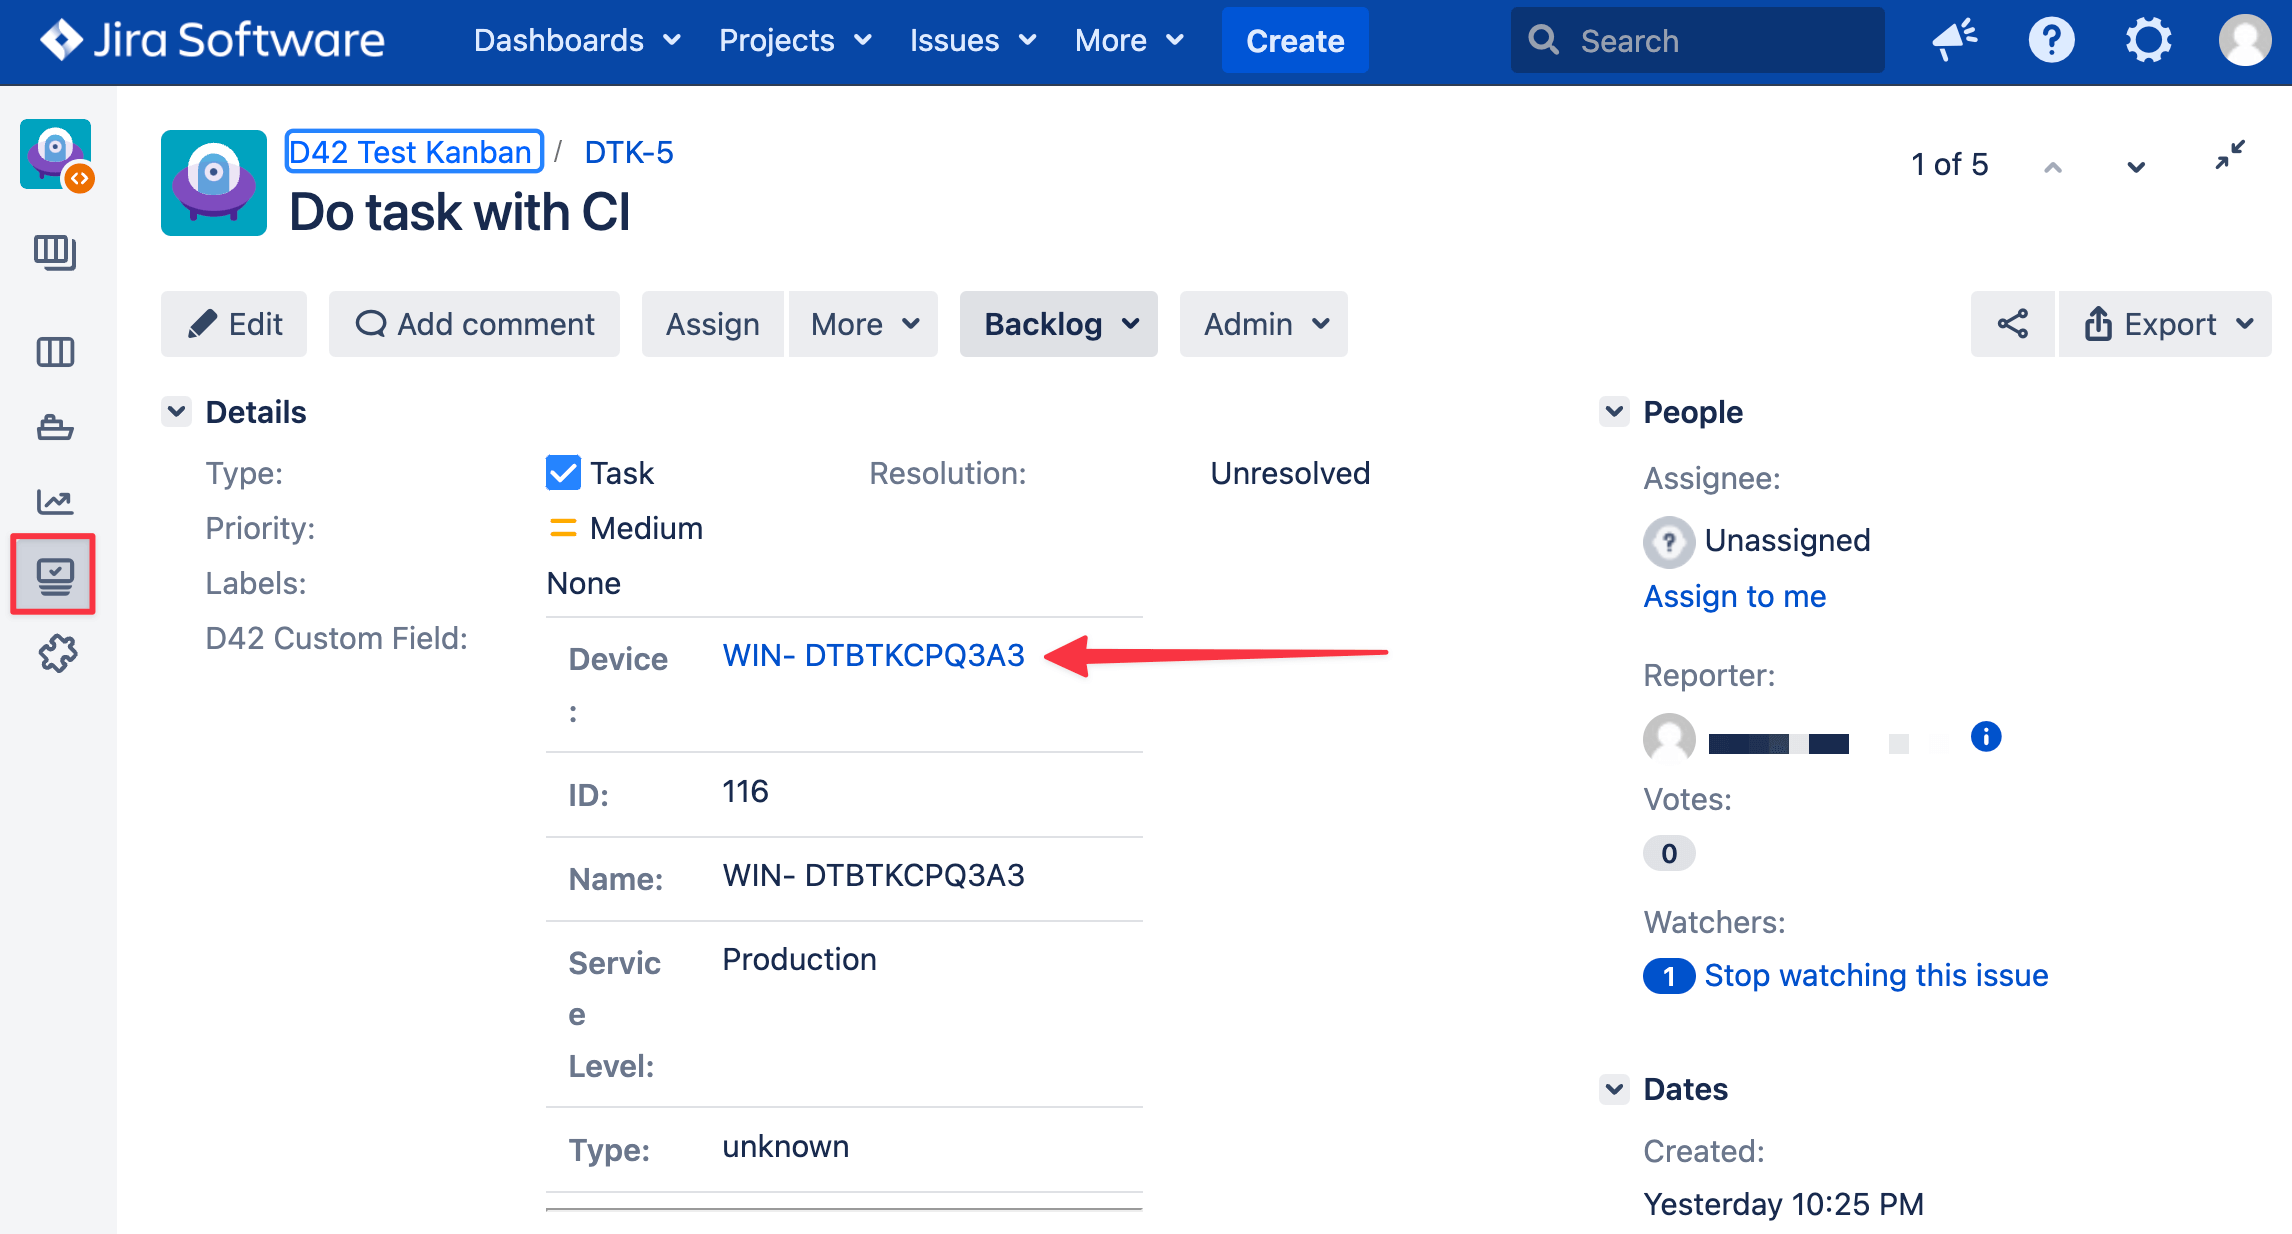Click the add-ons puzzle sidebar icon

tap(57, 654)
